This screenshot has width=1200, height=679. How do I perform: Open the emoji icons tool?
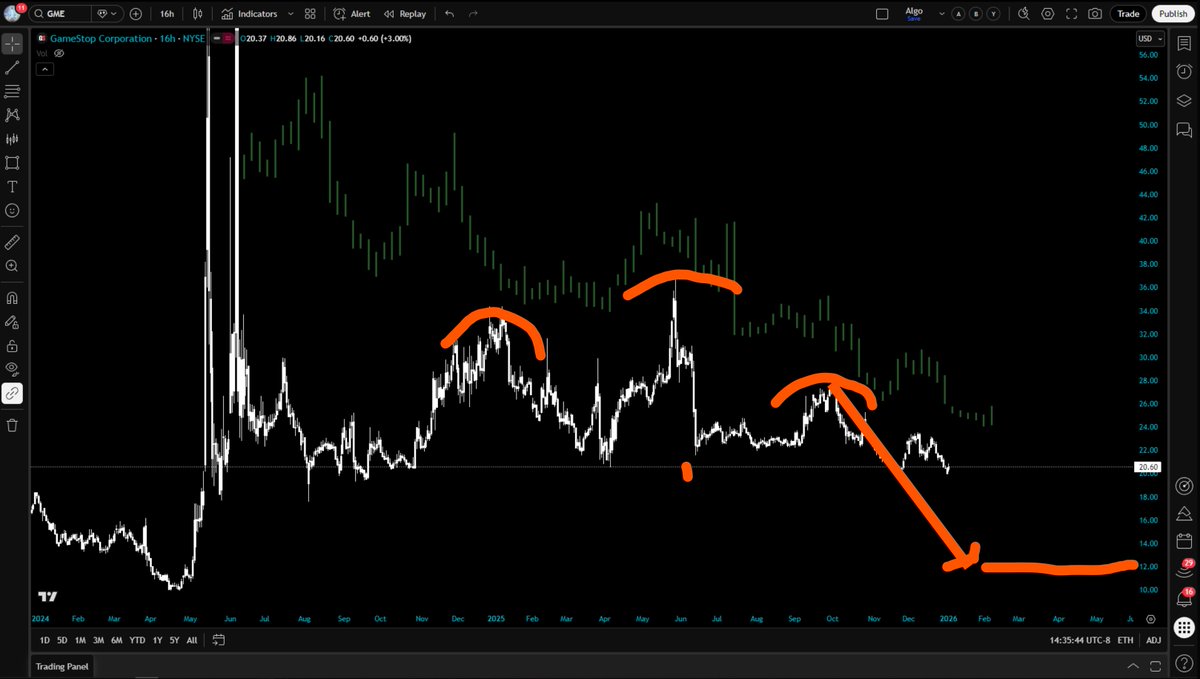(x=12, y=211)
